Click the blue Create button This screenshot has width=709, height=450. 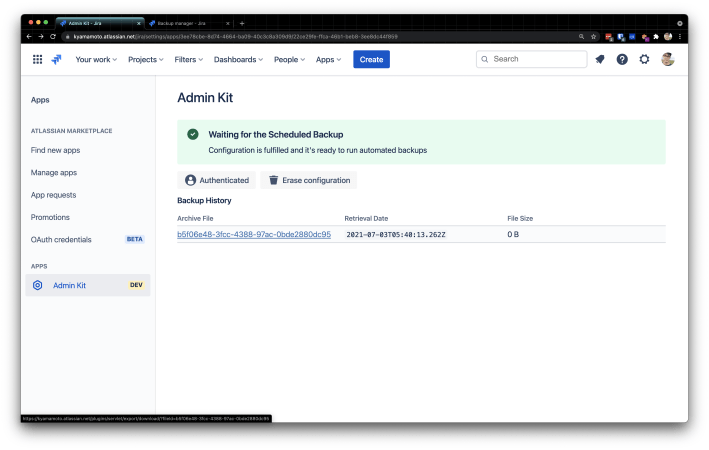point(371,59)
